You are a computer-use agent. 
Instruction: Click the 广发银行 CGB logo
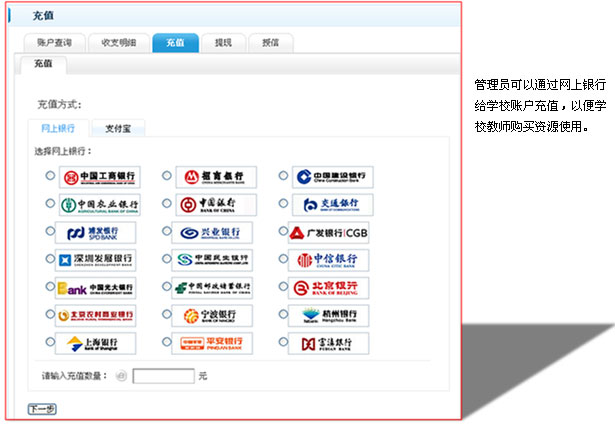328,232
